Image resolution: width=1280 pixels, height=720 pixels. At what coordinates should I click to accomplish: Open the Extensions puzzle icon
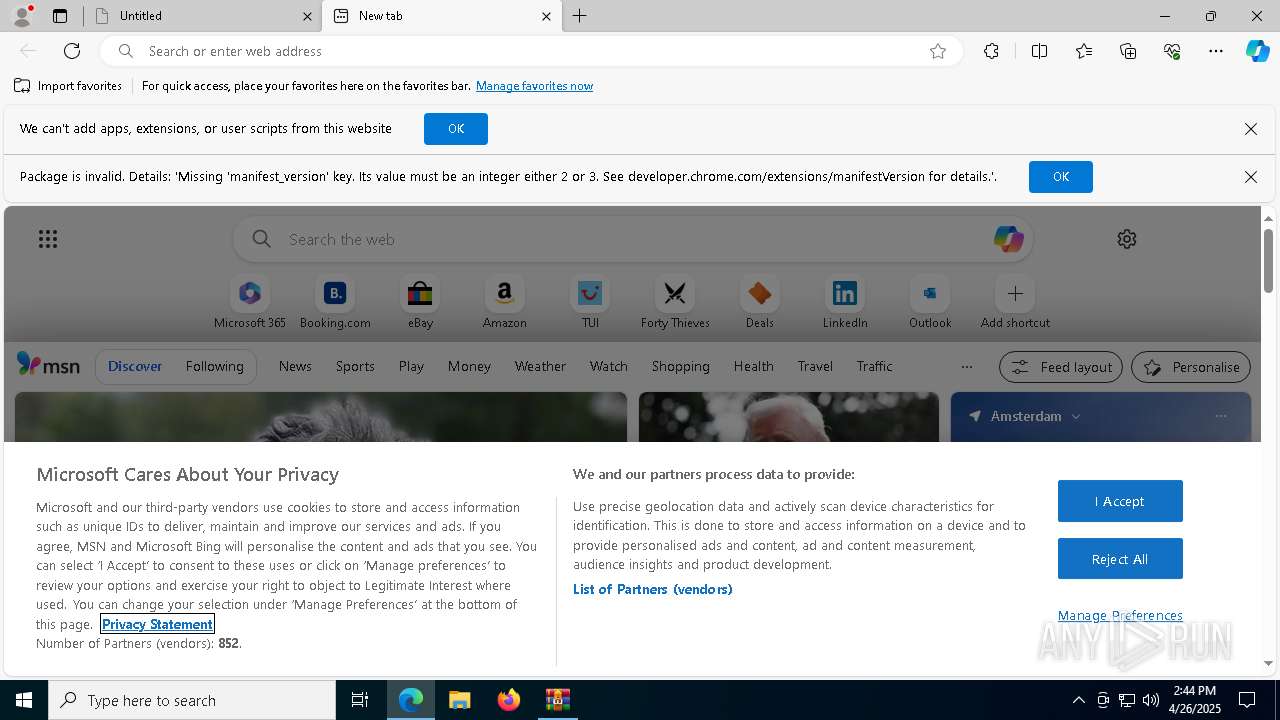point(991,51)
